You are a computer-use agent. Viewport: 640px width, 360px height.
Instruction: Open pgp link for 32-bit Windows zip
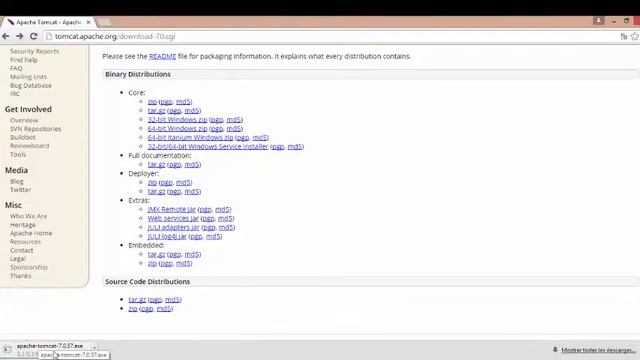(x=217, y=120)
